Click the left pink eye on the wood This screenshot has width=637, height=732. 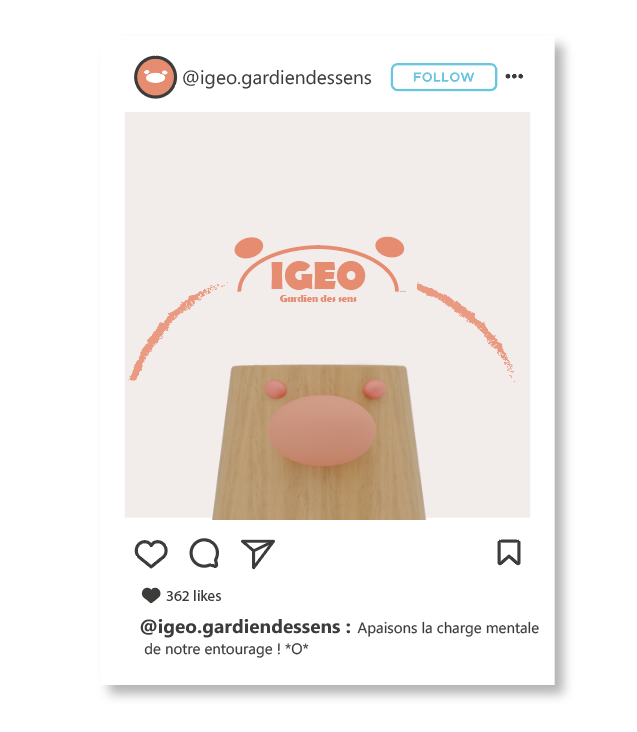click(275, 389)
